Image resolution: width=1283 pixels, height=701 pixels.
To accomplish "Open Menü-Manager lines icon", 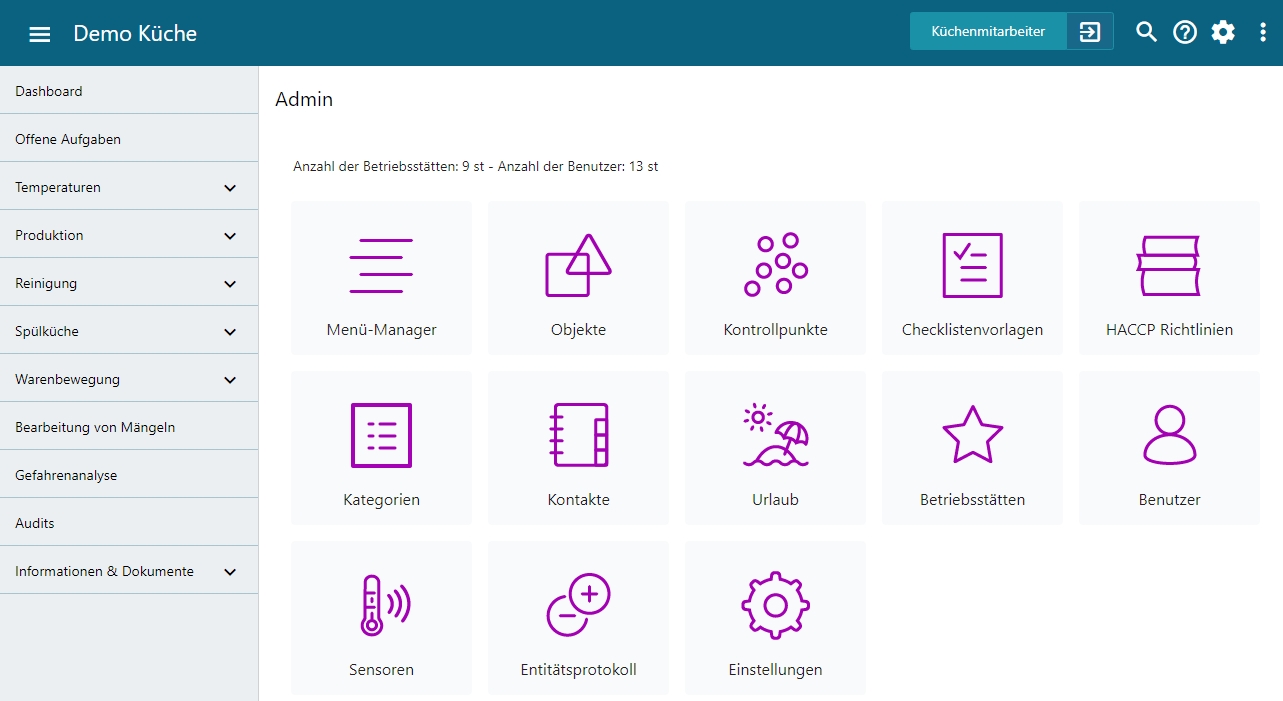I will click(x=381, y=266).
